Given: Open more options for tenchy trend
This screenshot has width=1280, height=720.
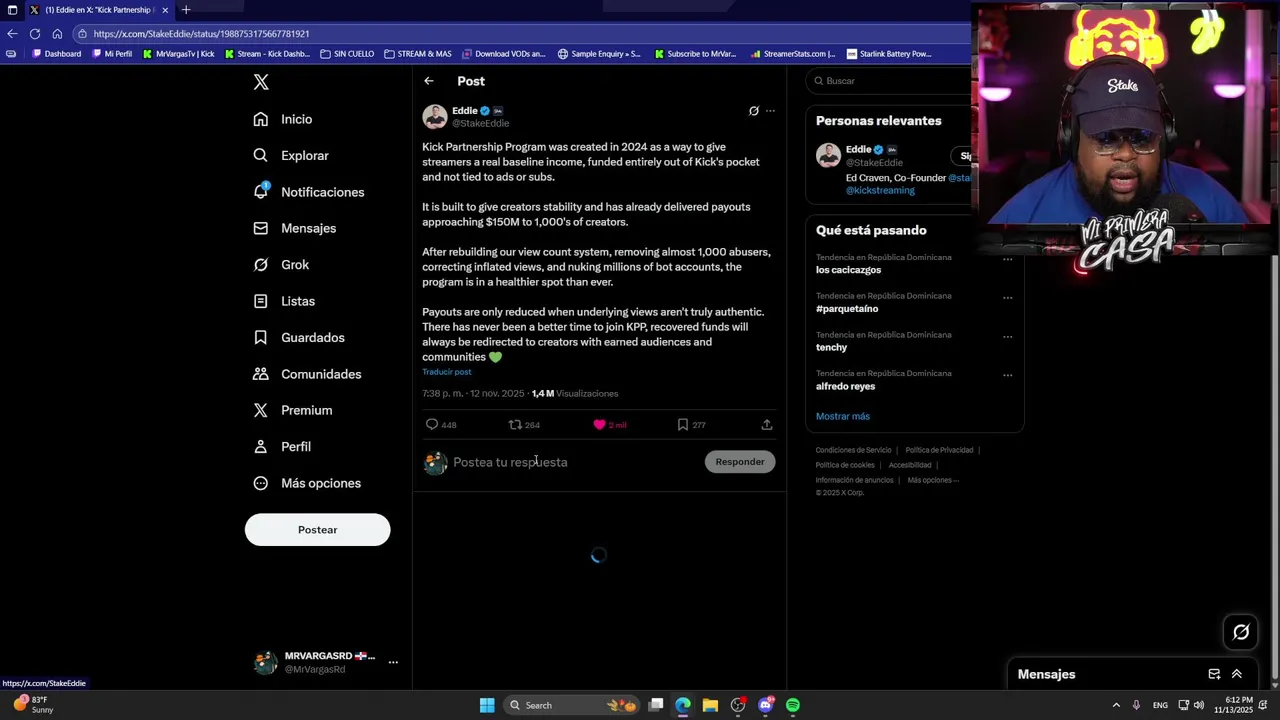Looking at the screenshot, I should coord(1007,336).
